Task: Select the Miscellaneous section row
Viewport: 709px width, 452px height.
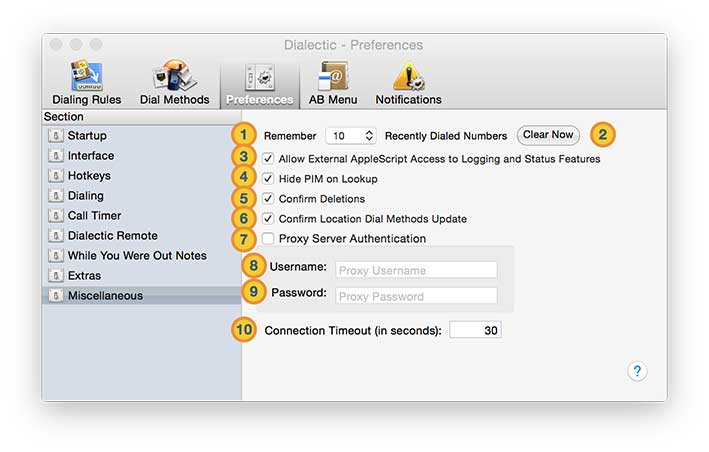Action: click(142, 296)
